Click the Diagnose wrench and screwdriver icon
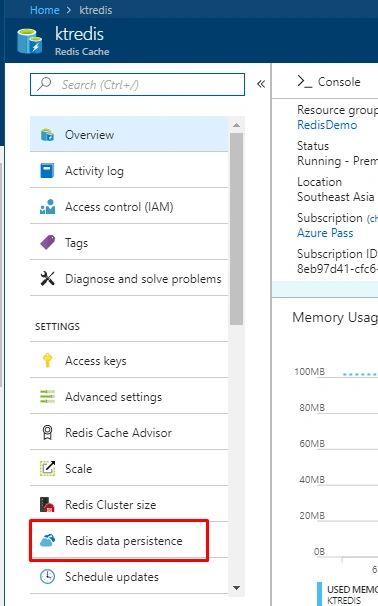The image size is (378, 606). pyautogui.click(x=48, y=278)
